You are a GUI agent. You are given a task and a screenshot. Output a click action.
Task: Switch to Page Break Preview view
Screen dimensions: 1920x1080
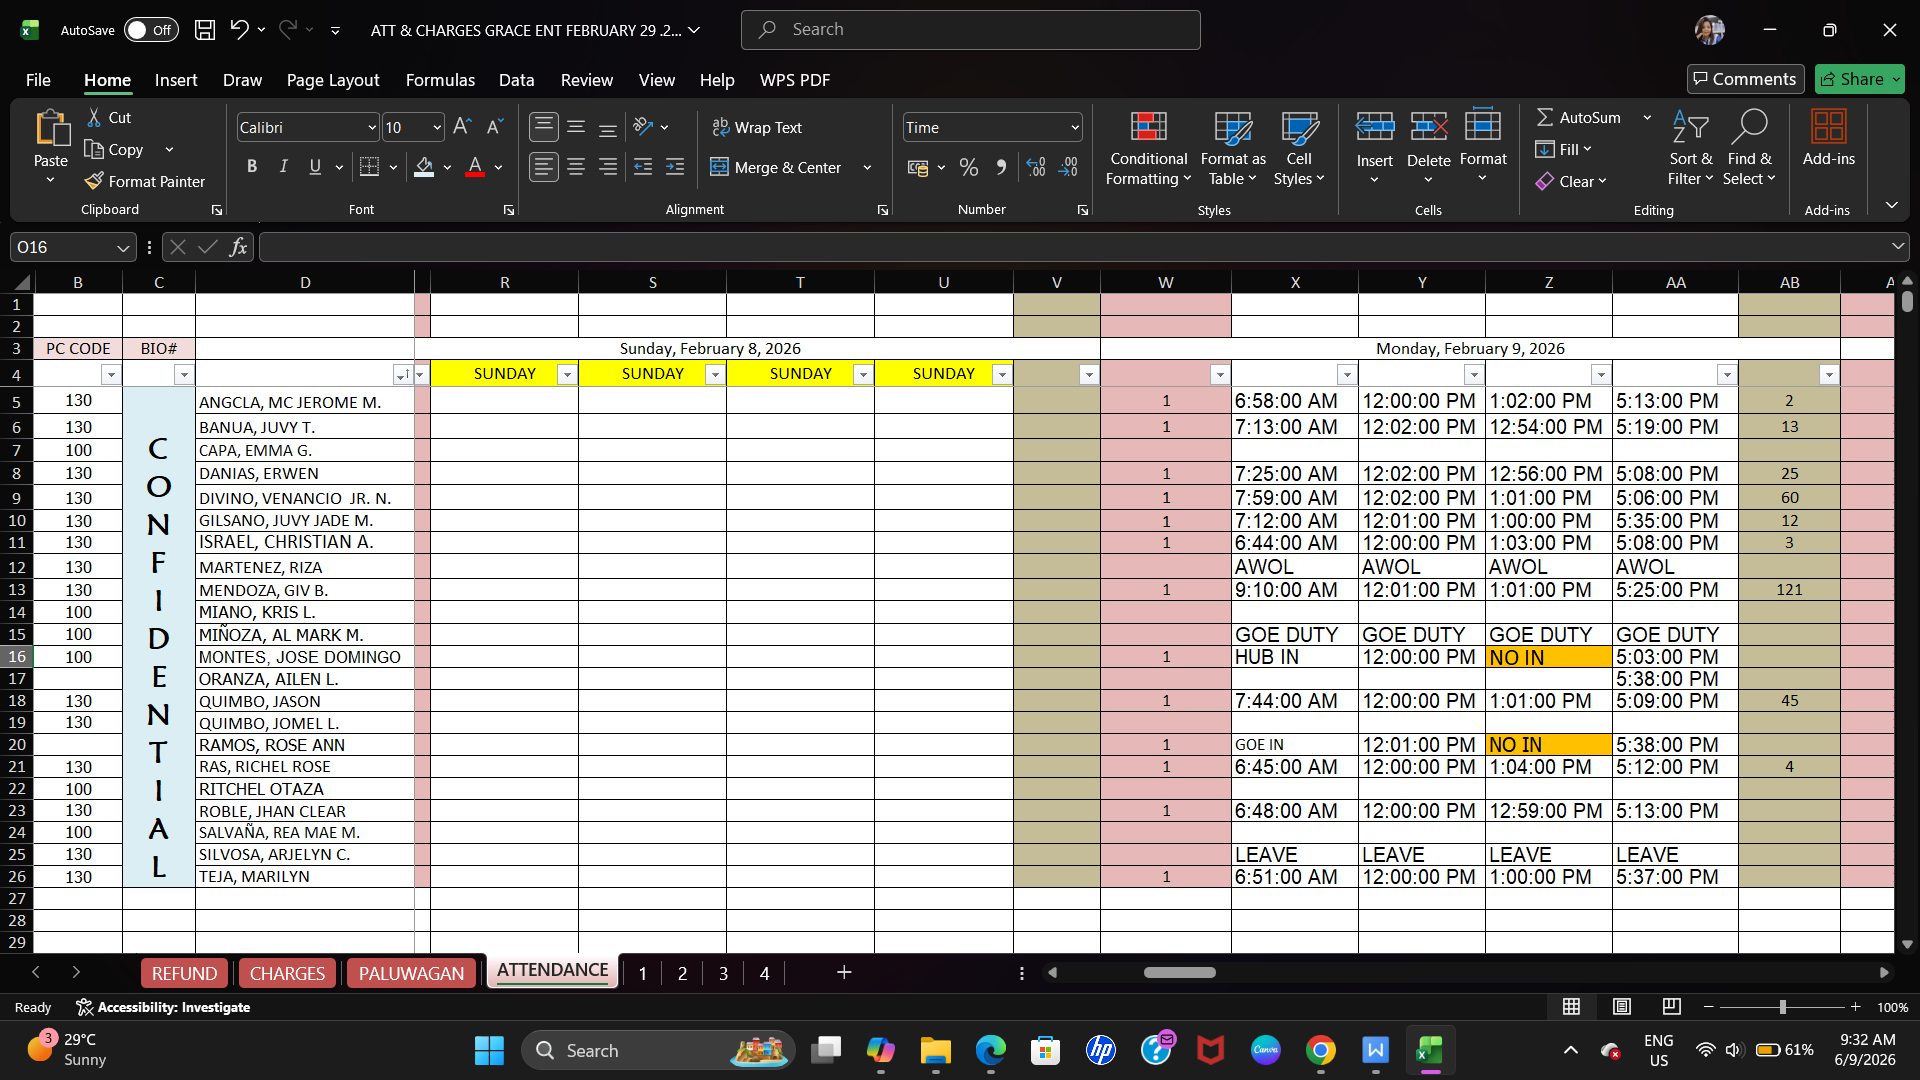click(x=1671, y=1006)
